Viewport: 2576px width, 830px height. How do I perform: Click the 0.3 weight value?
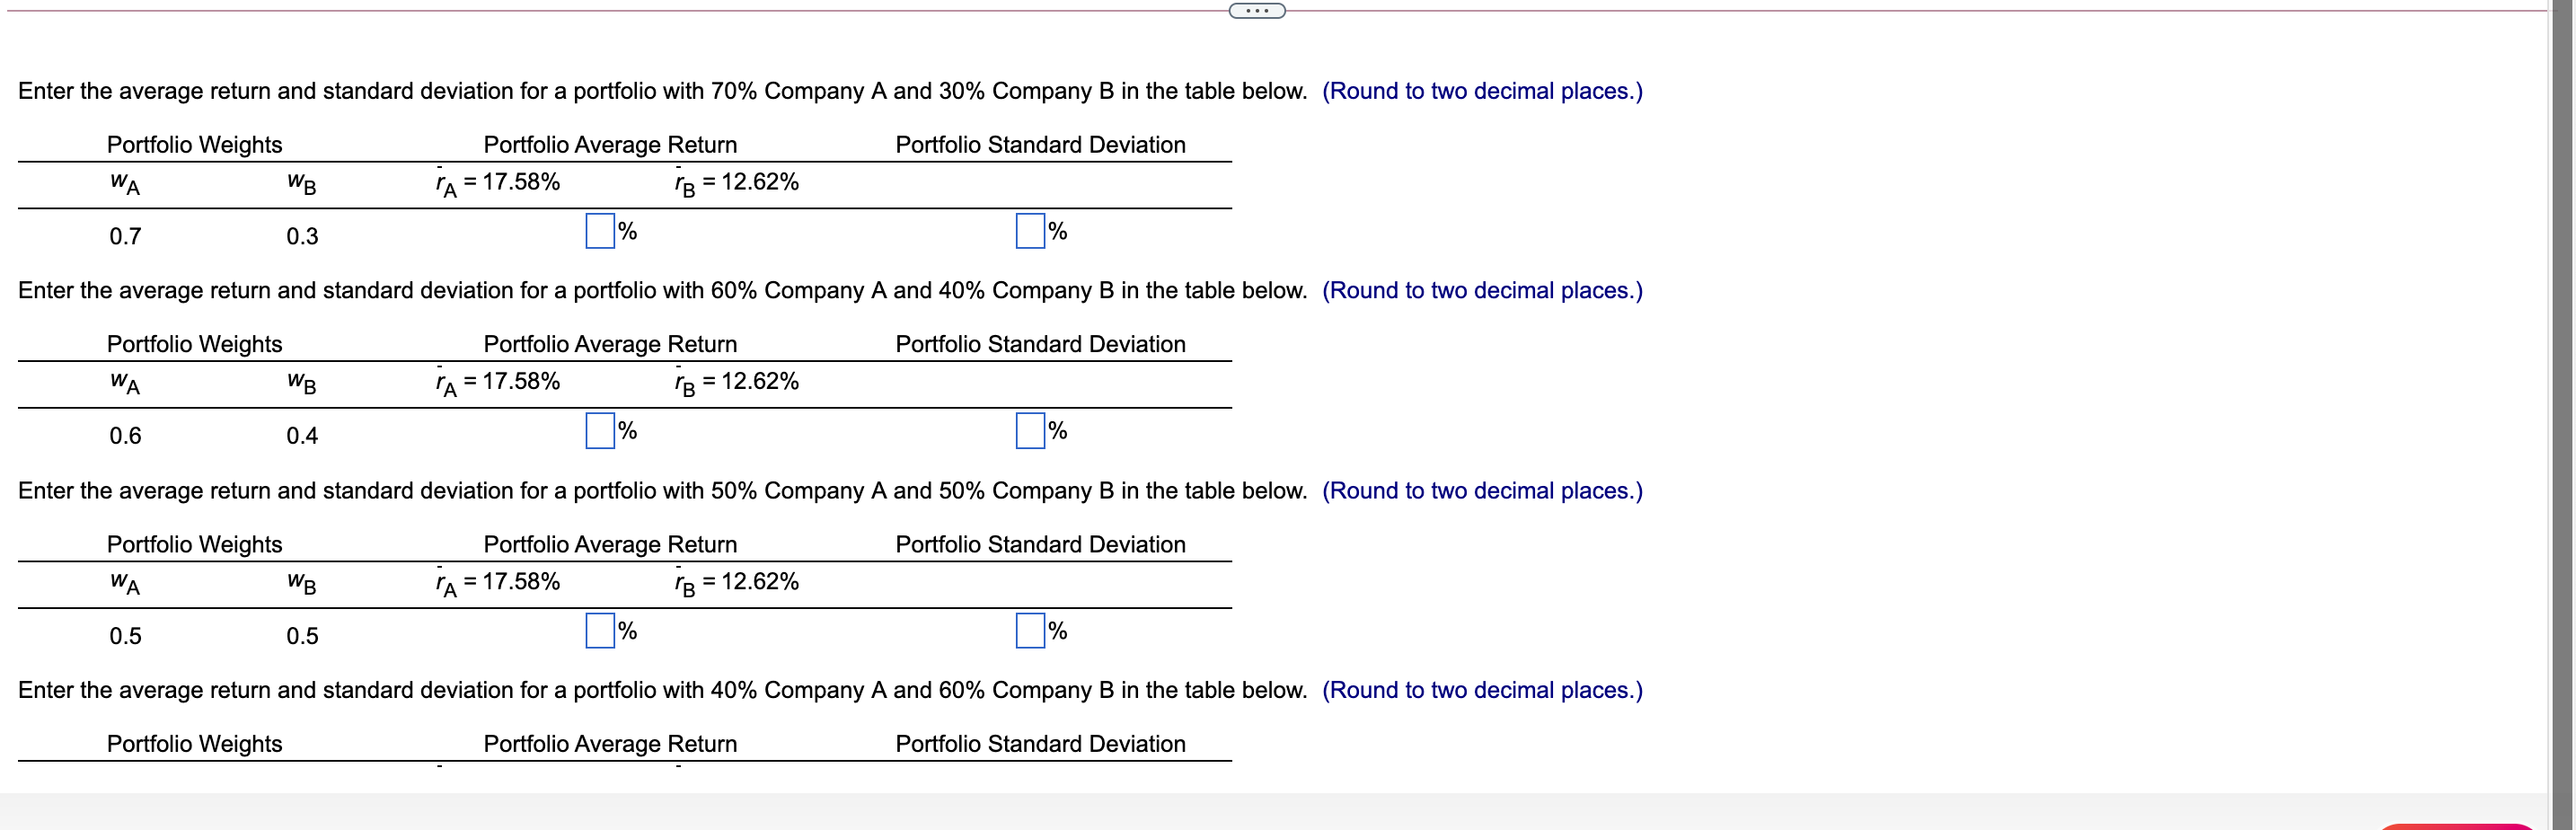tap(302, 237)
